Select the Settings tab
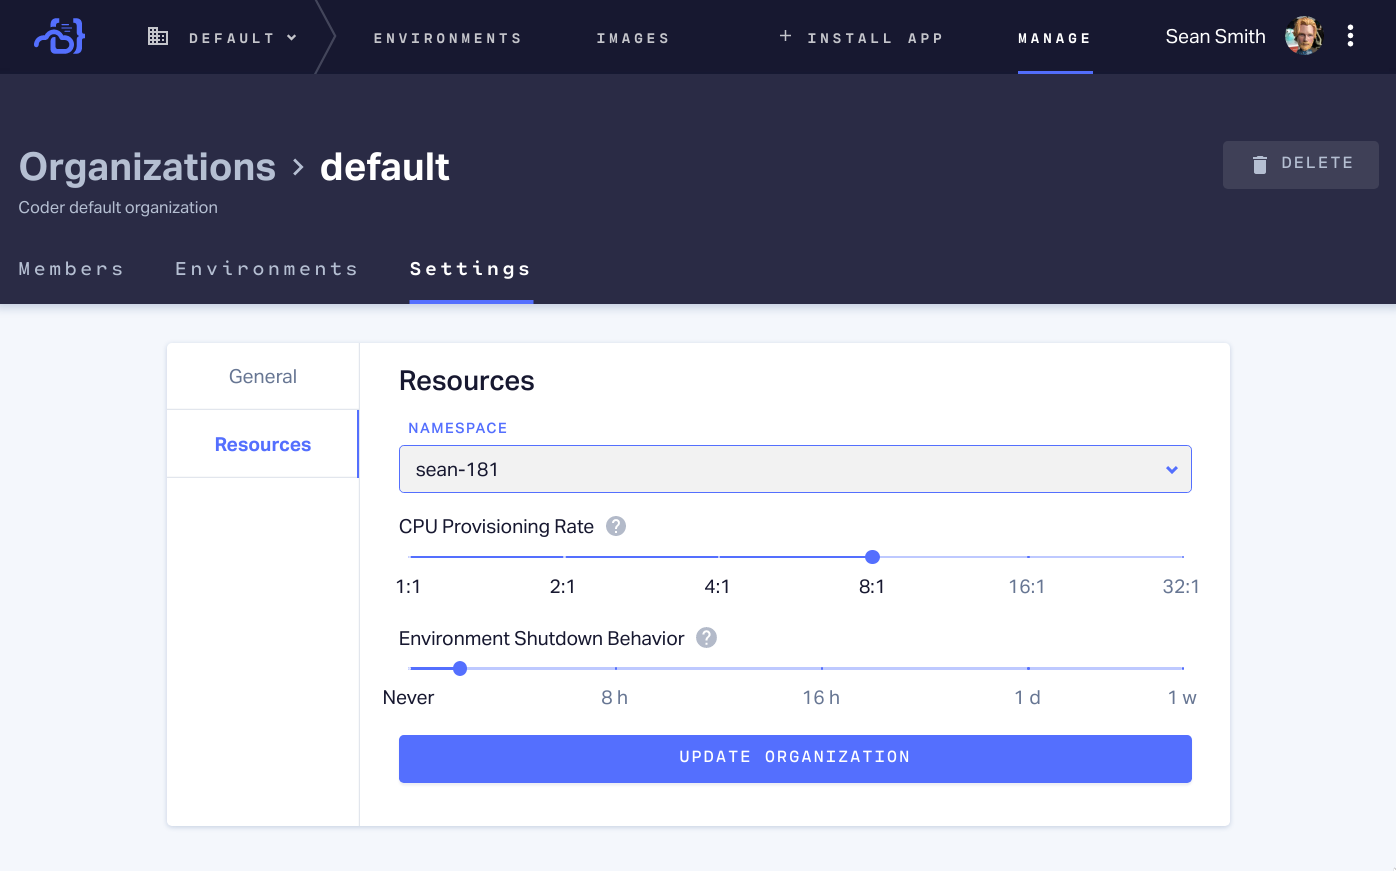The width and height of the screenshot is (1396, 871). pos(470,268)
